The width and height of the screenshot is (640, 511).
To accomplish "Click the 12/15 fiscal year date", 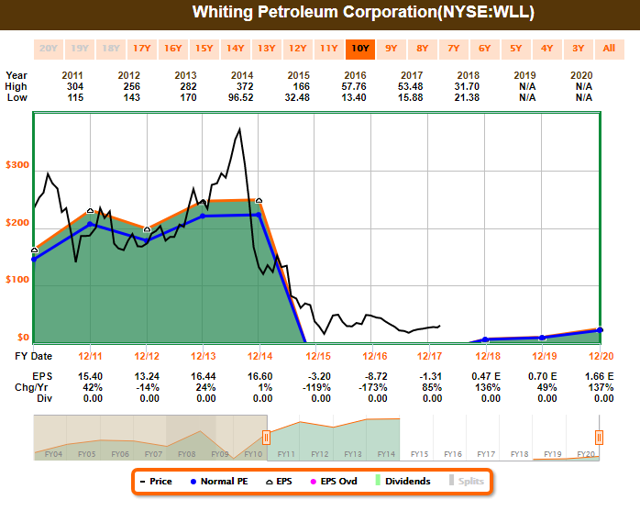I will coord(318,356).
